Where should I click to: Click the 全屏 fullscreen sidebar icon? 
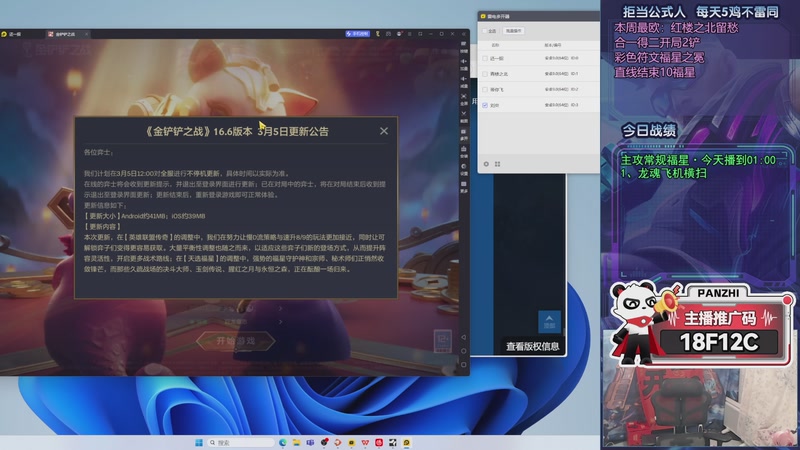coord(463,99)
